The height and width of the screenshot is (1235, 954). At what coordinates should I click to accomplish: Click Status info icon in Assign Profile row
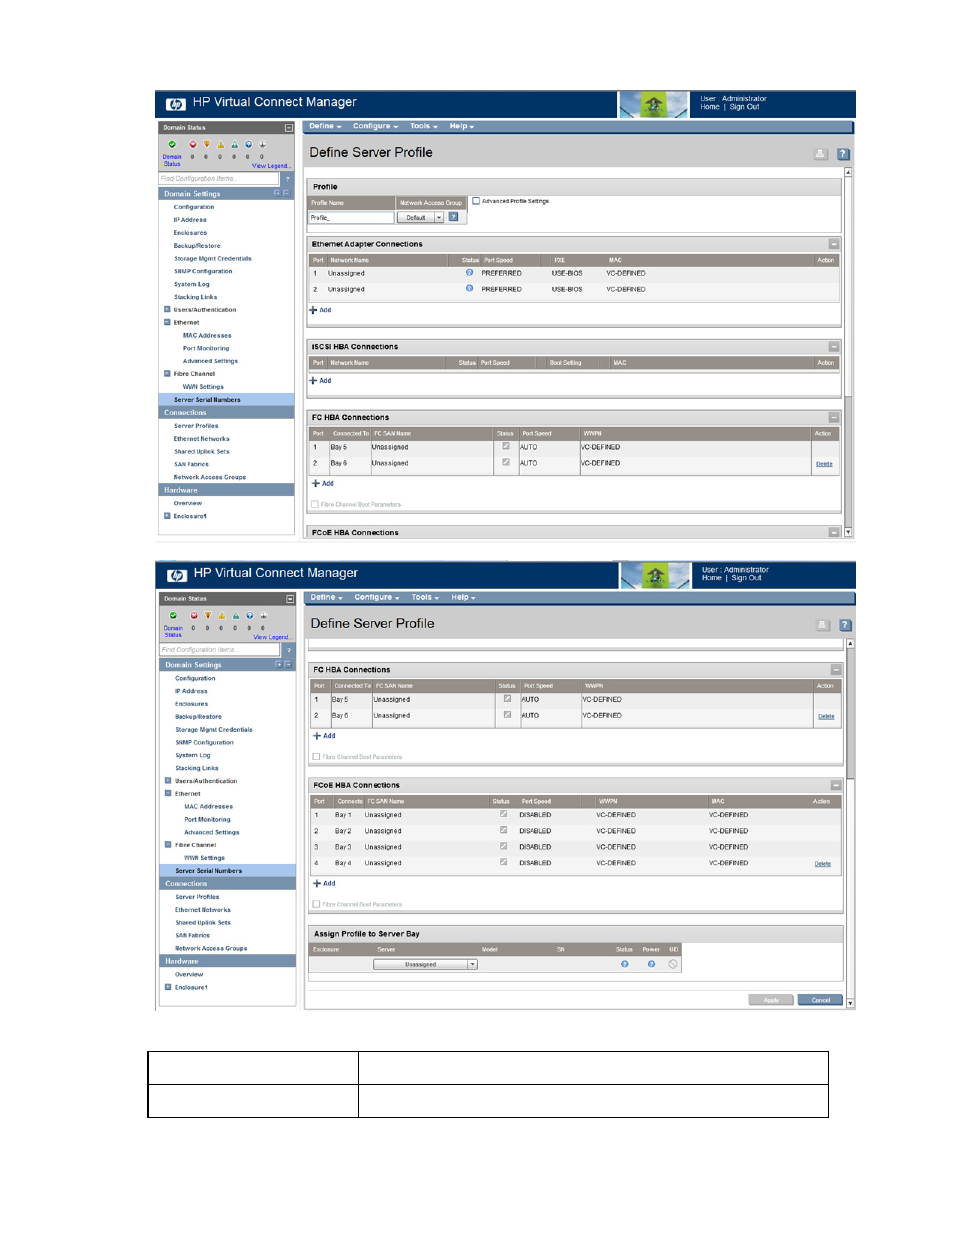(625, 964)
